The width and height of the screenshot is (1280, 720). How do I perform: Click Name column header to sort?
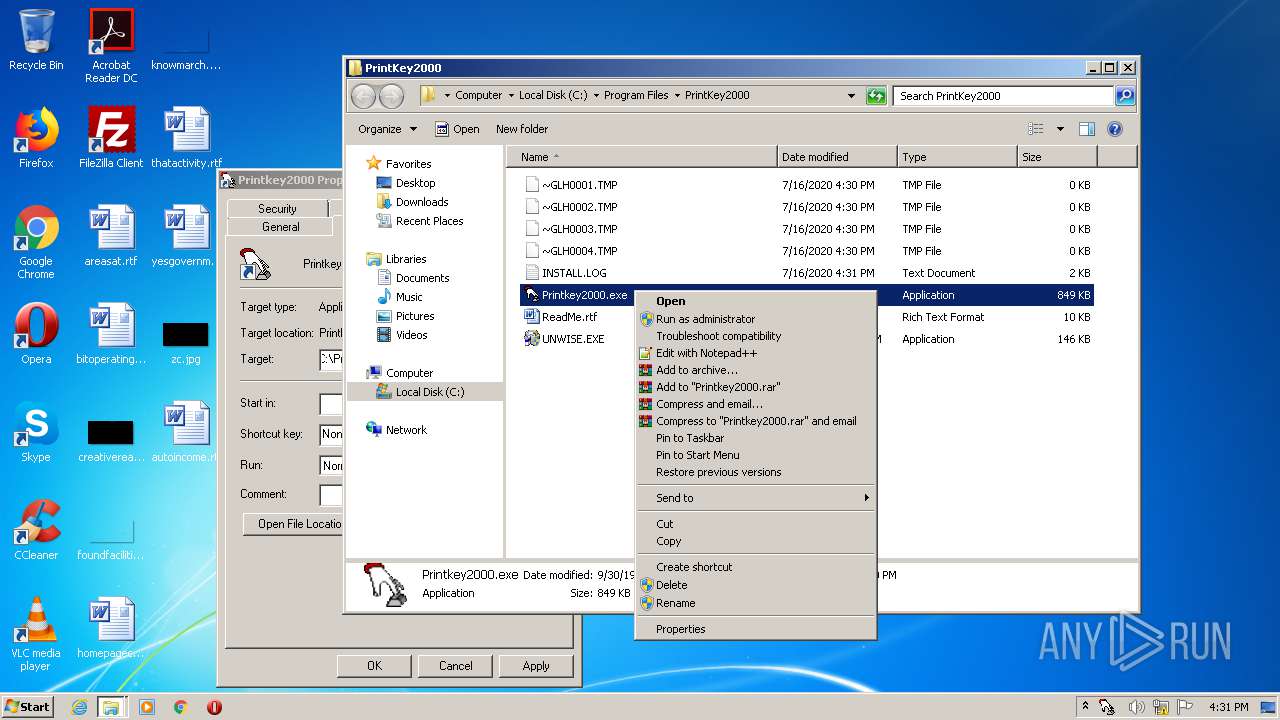click(641, 157)
